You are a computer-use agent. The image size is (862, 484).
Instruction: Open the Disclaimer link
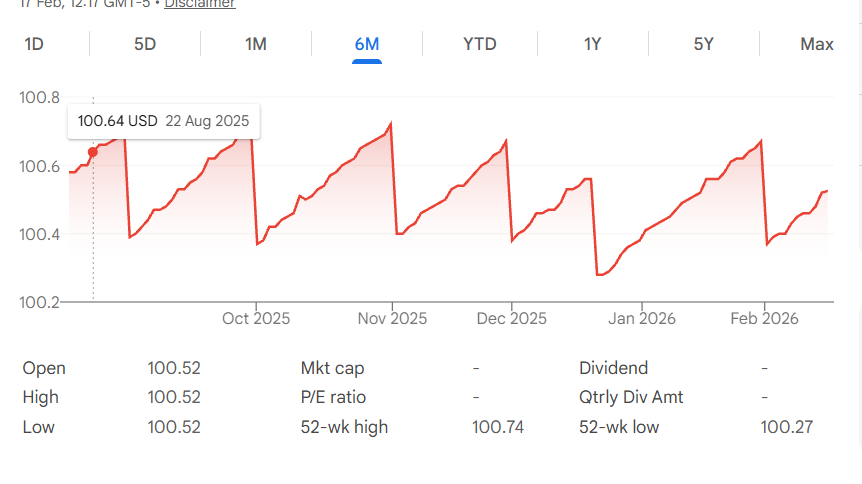click(200, 4)
